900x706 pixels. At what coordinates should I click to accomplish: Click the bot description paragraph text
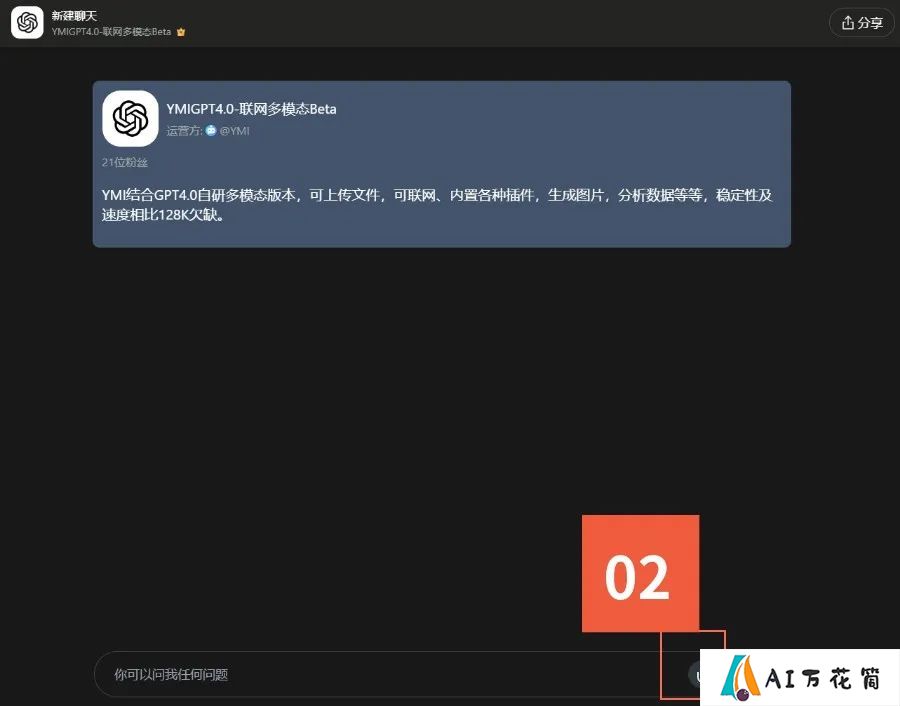[x=437, y=205]
